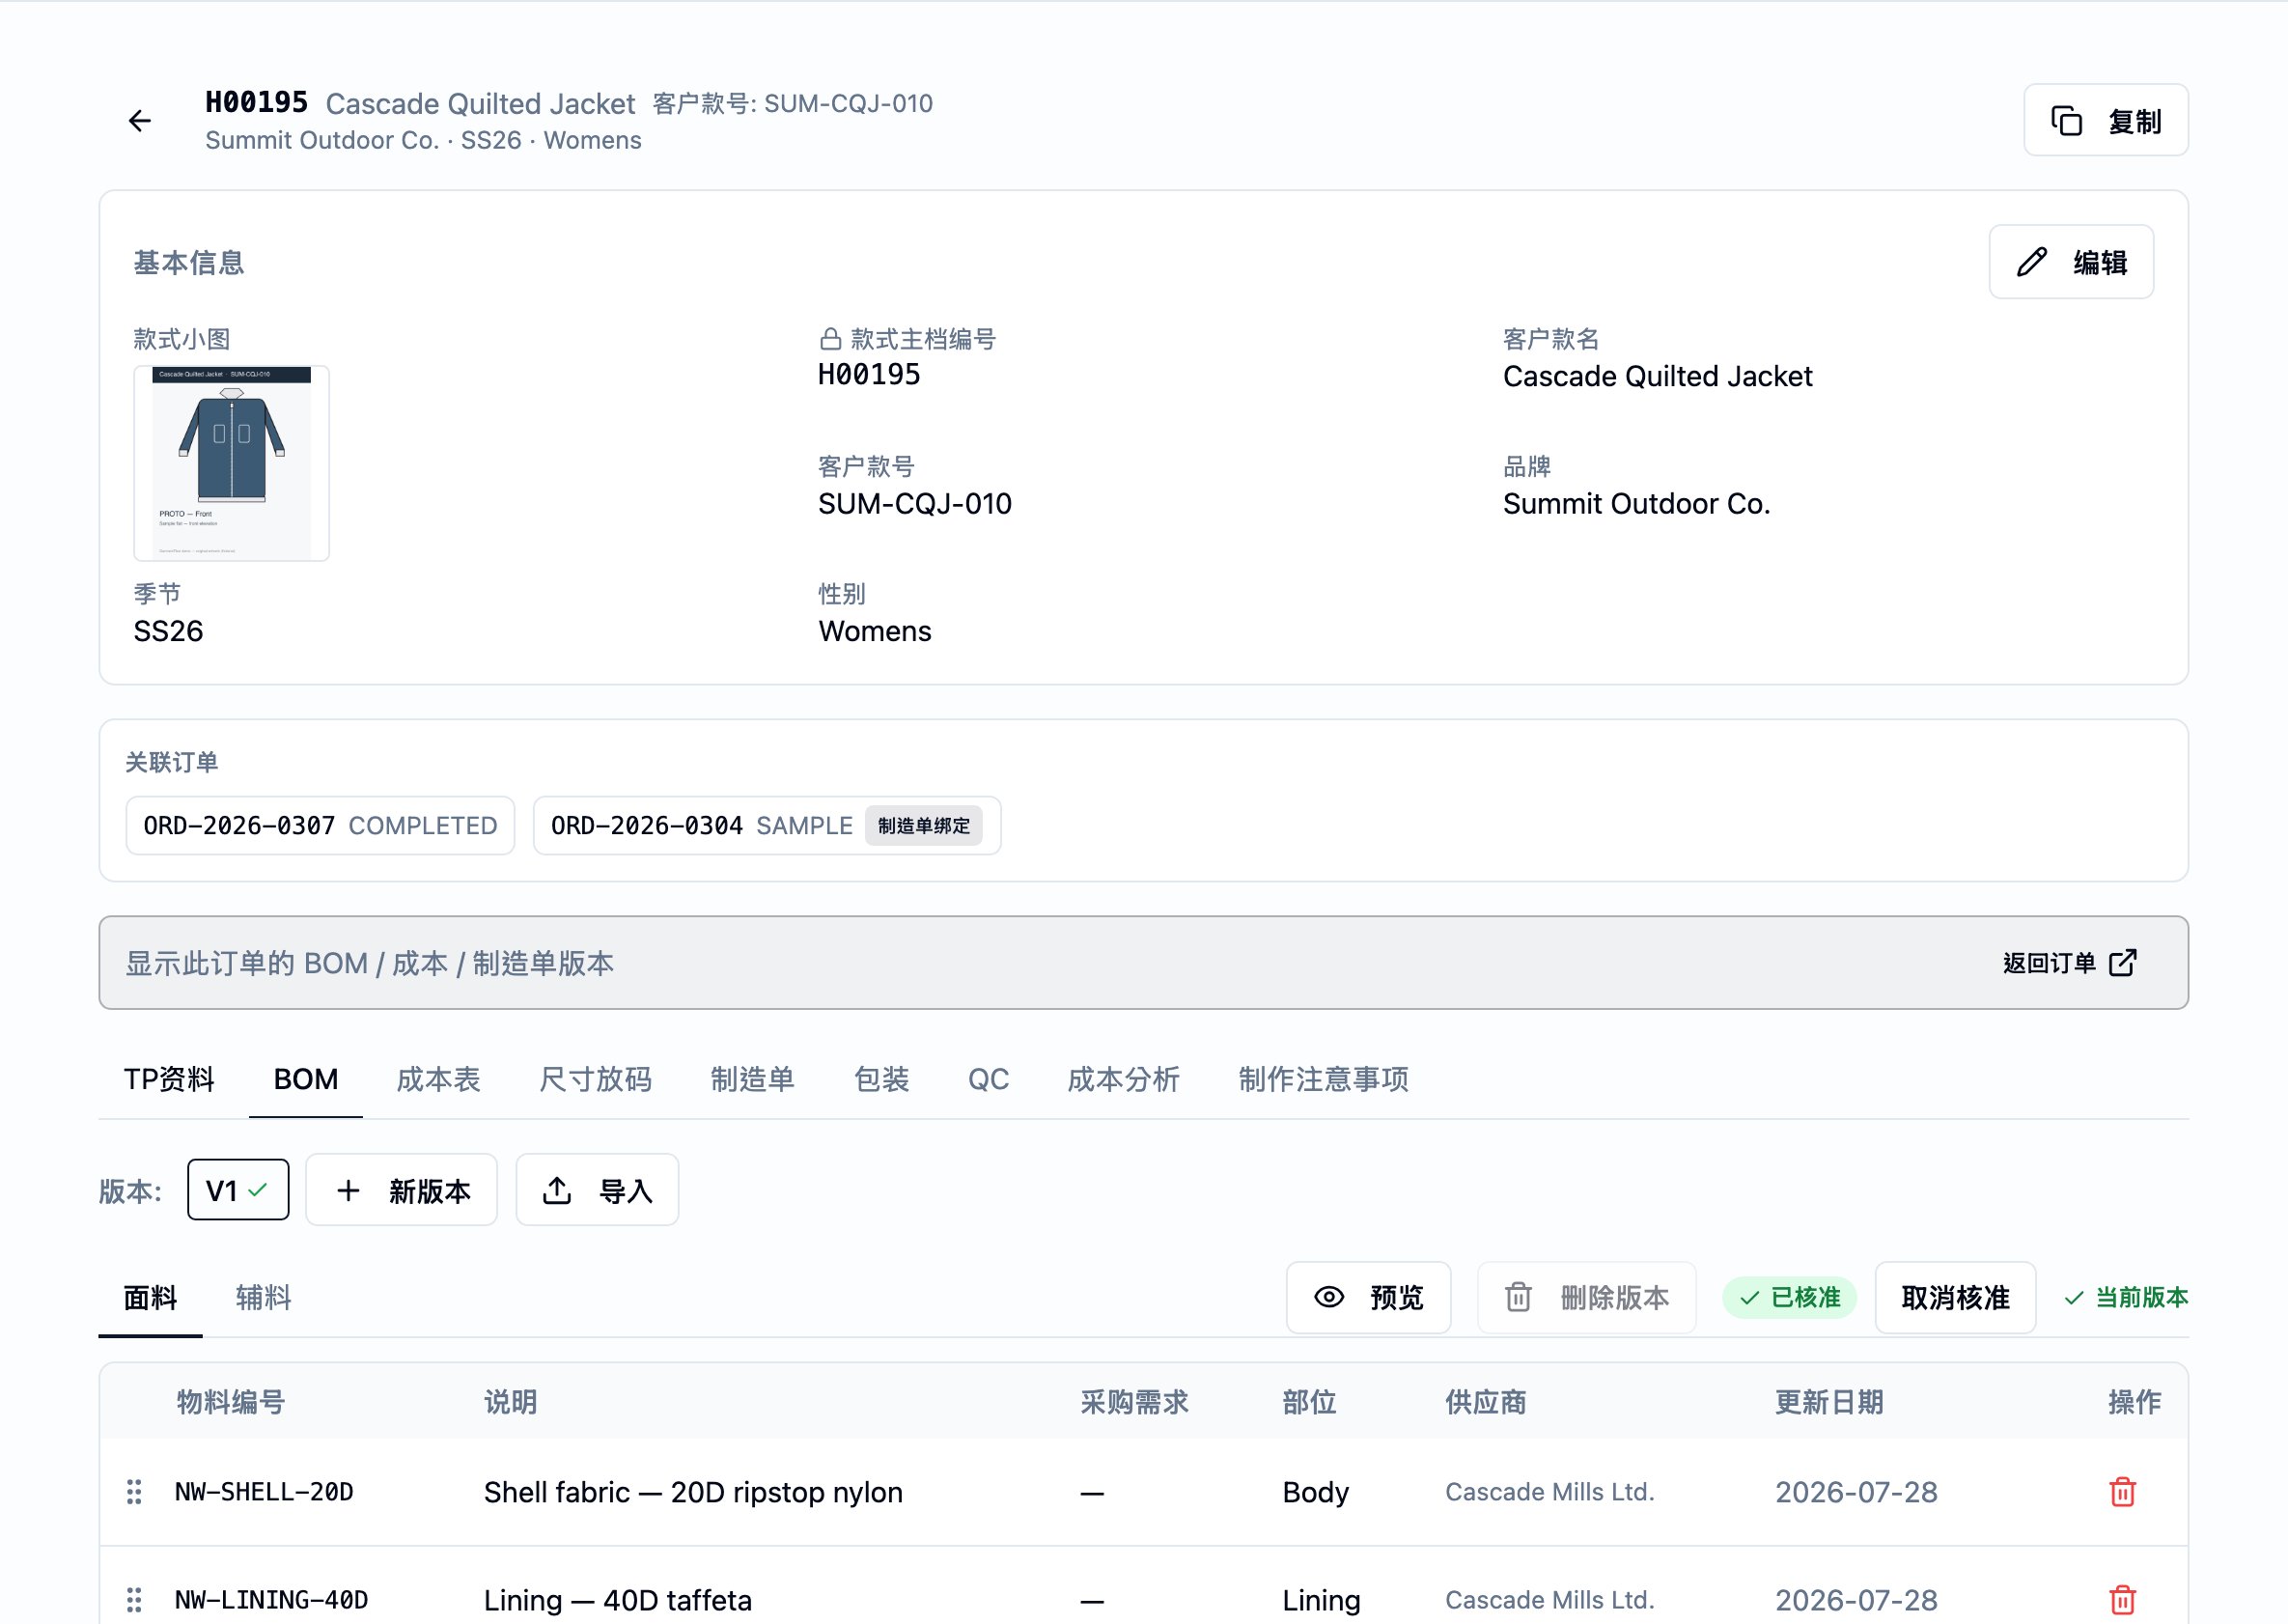Screen dimensions: 2288x1624
Task: Click the 制造单绑定 badge
Action: 923,825
